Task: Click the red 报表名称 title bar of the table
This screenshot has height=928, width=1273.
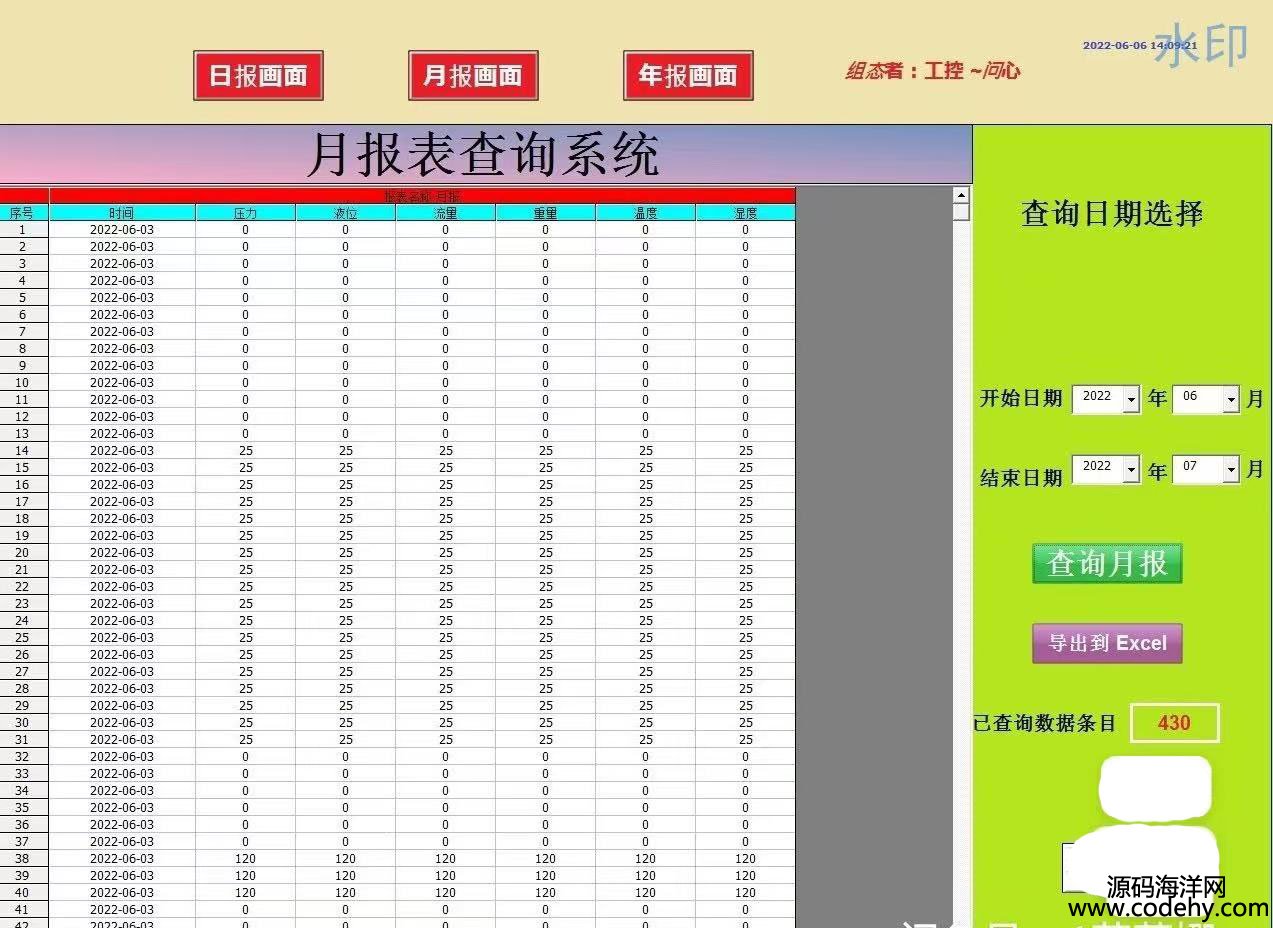Action: [x=422, y=196]
